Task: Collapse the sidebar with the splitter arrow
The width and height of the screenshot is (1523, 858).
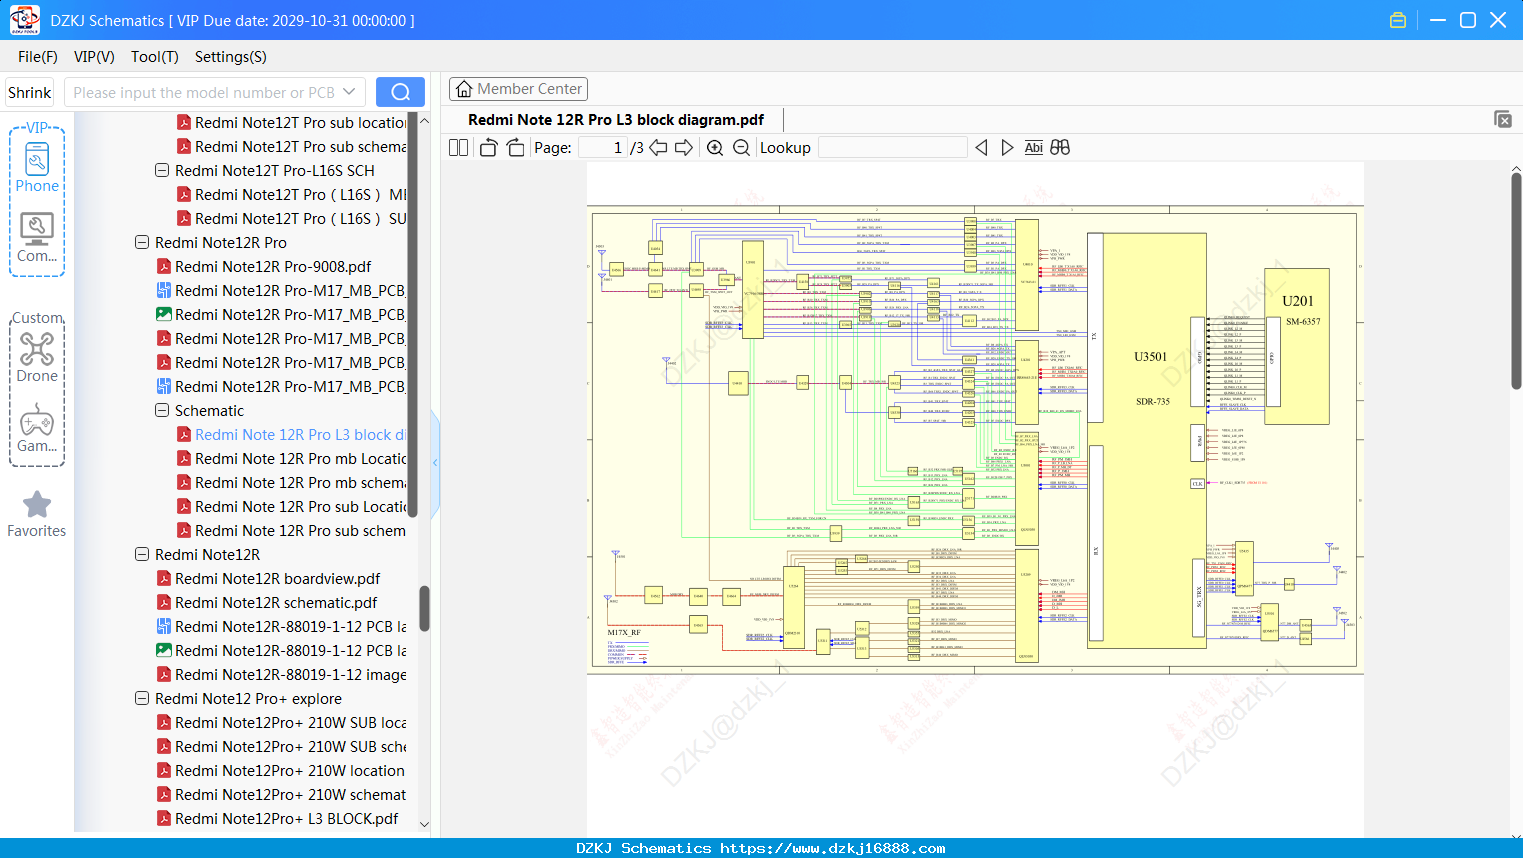Action: (435, 462)
